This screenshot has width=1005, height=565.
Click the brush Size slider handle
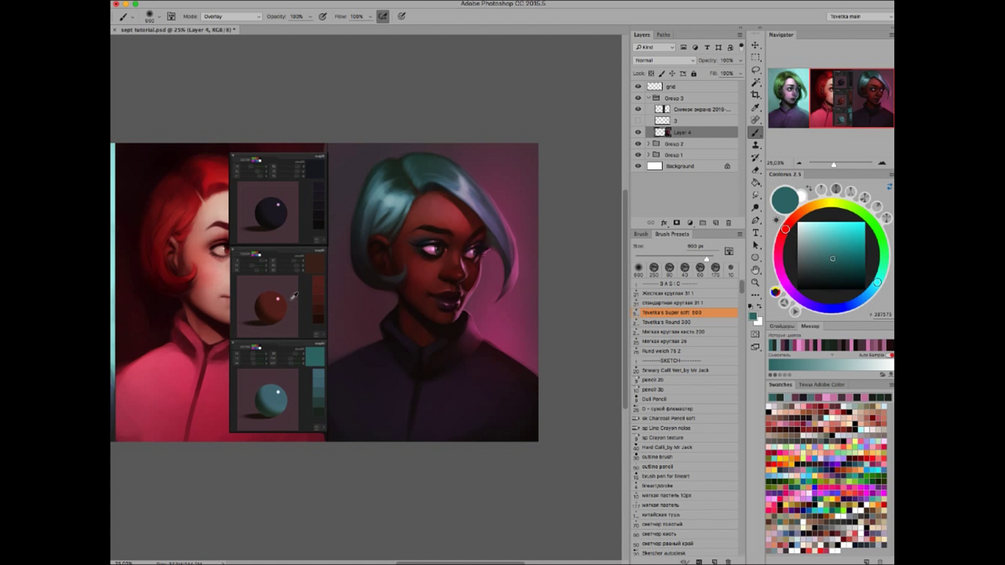(706, 258)
